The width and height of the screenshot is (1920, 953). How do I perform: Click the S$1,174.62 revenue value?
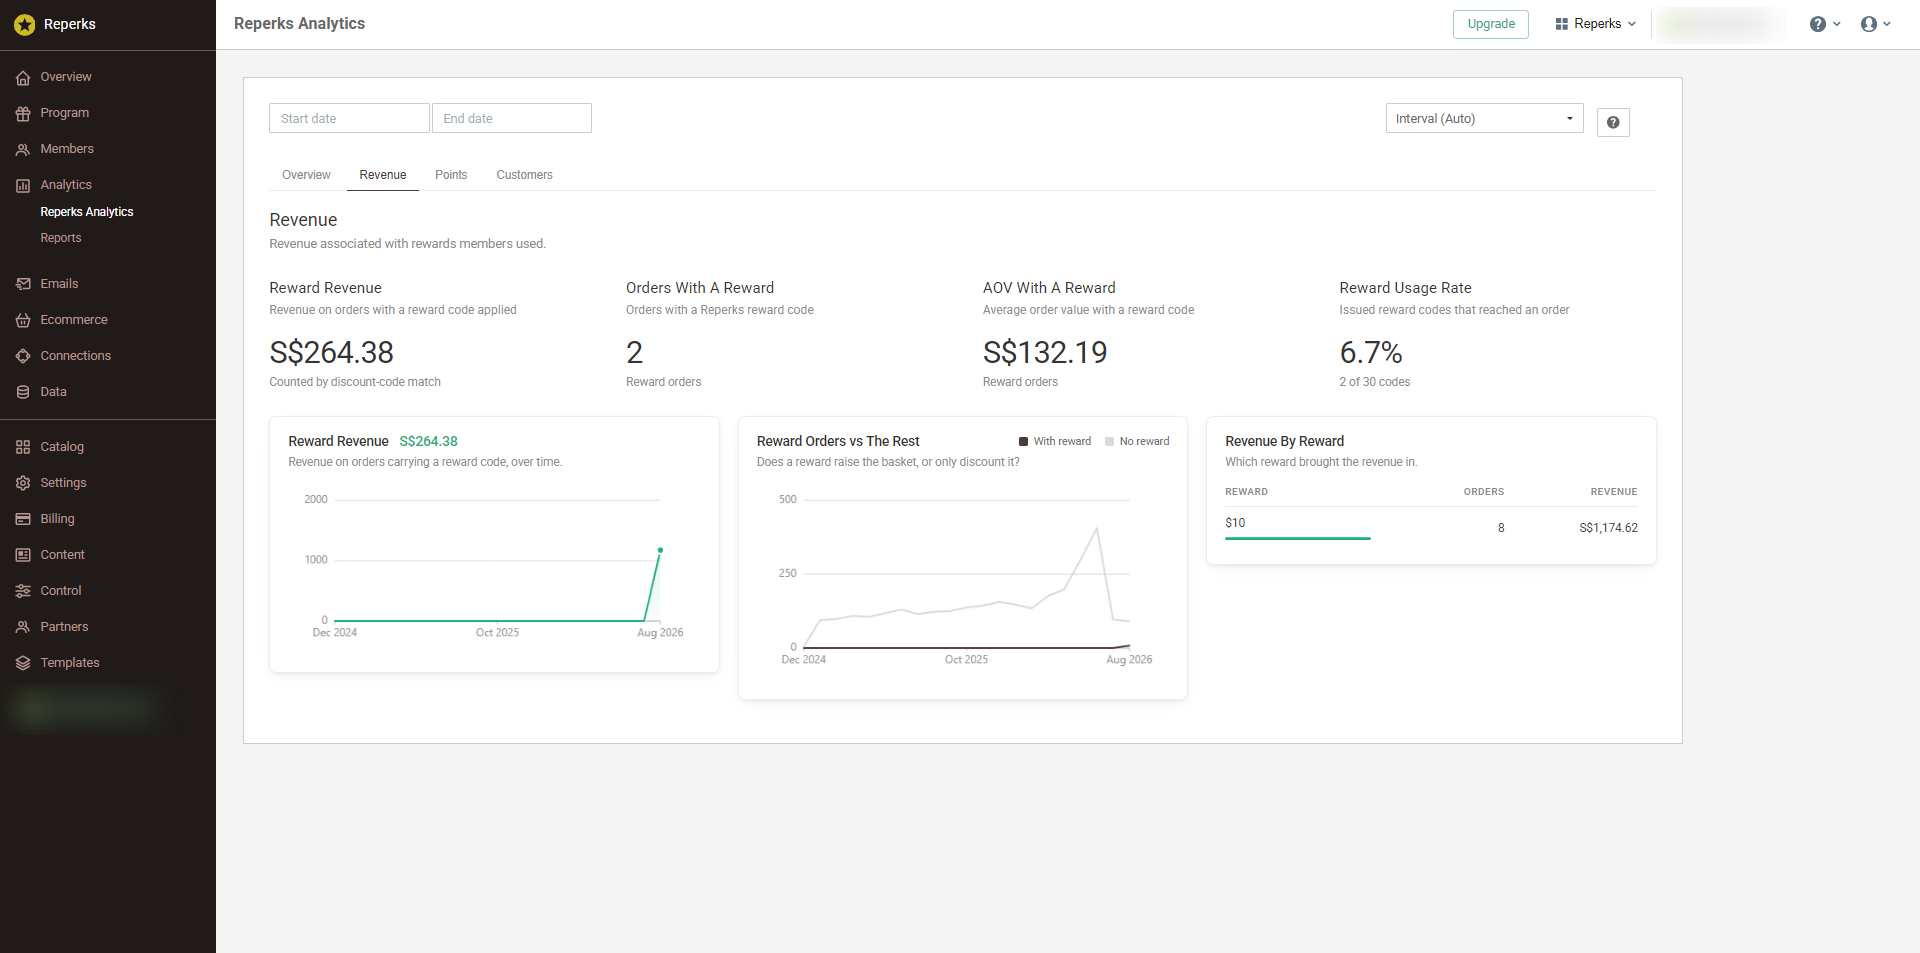pyautogui.click(x=1608, y=528)
